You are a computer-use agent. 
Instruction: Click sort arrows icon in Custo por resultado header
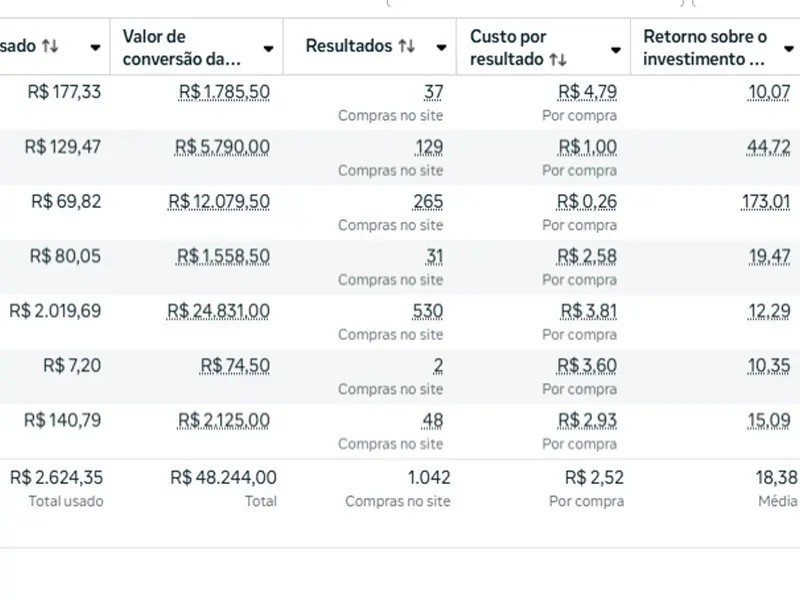tap(557, 59)
